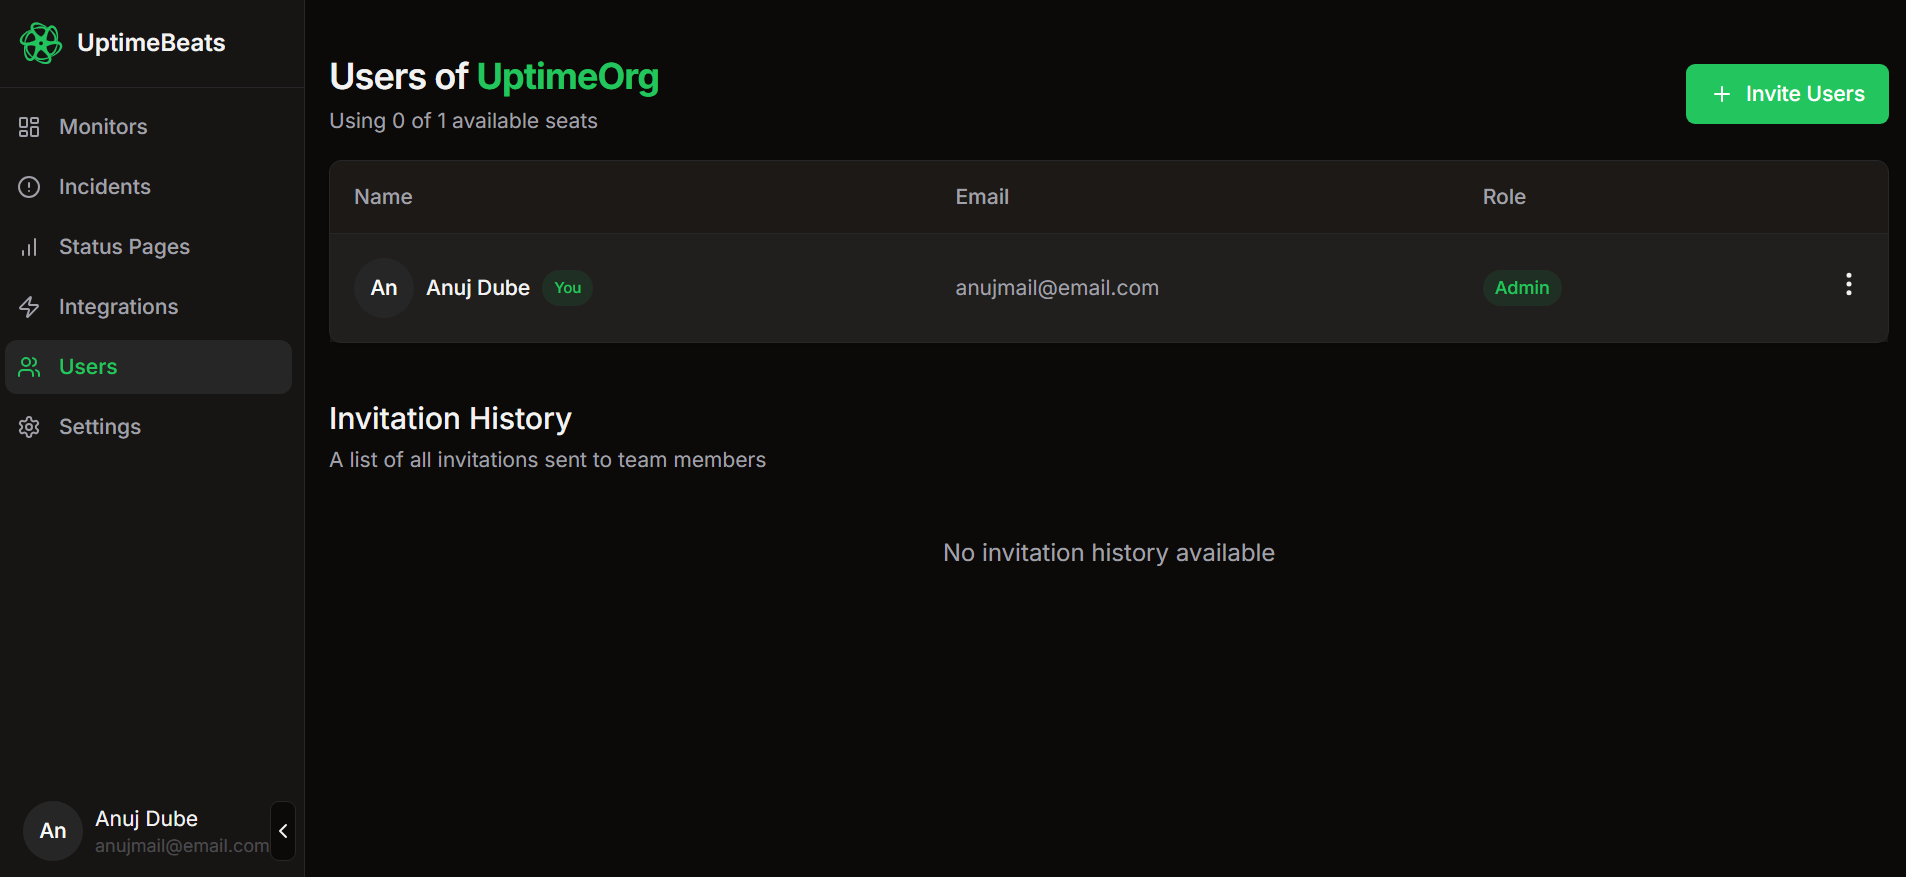Click the Incidents alert circle icon
This screenshot has width=1906, height=877.
tap(29, 187)
